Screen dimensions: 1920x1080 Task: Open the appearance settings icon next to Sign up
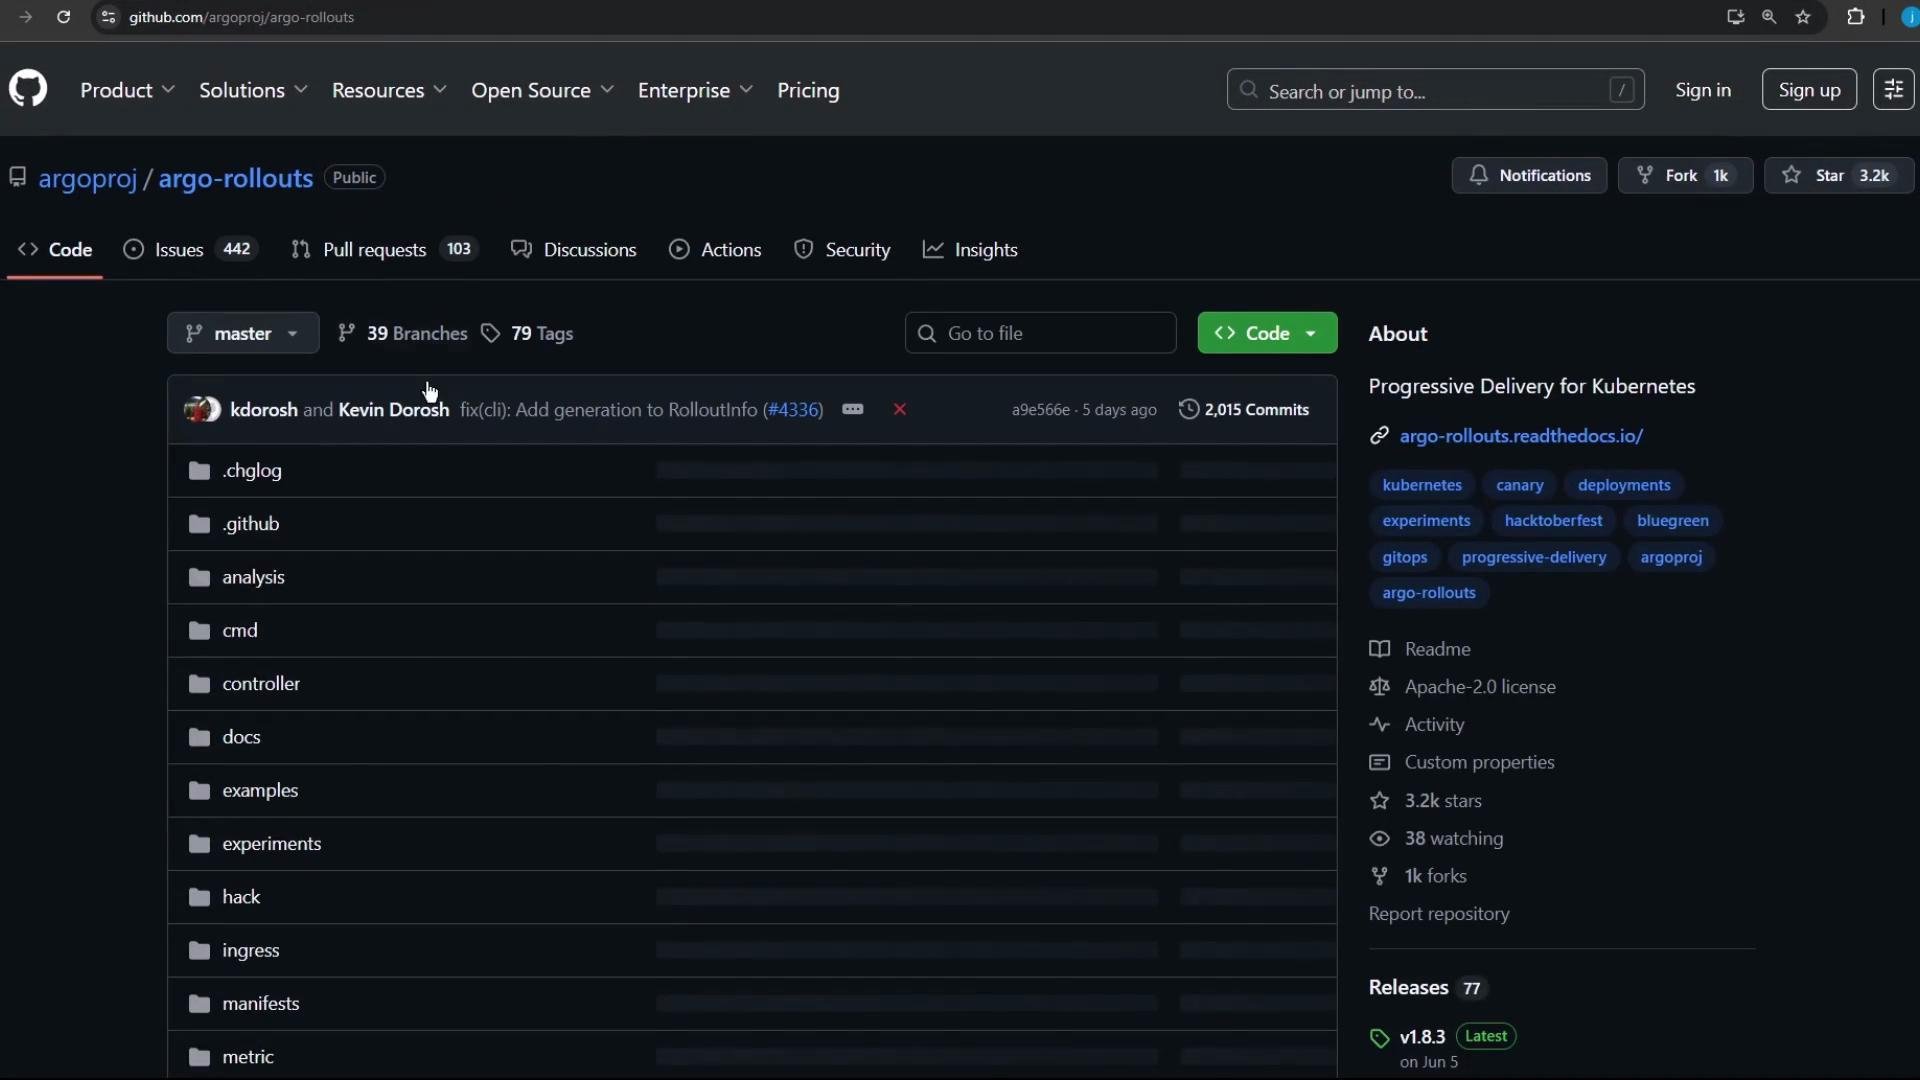1893,90
